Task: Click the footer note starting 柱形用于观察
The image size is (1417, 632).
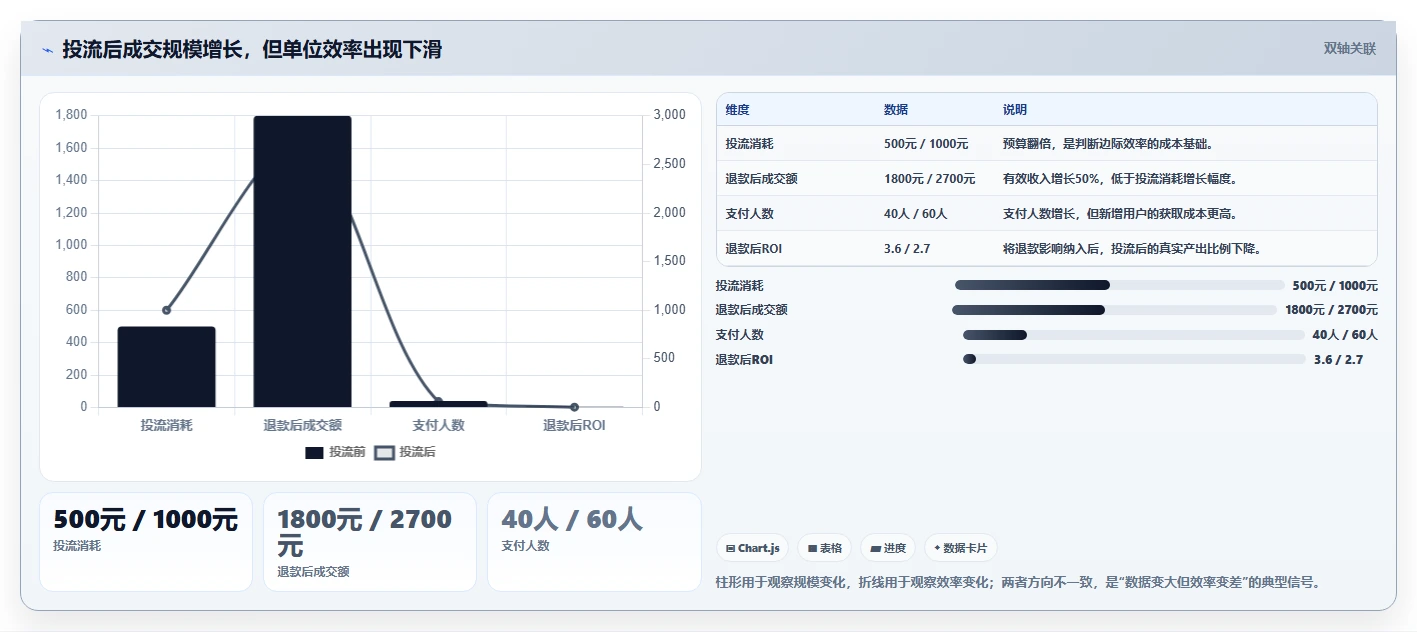Action: pos(1018,582)
